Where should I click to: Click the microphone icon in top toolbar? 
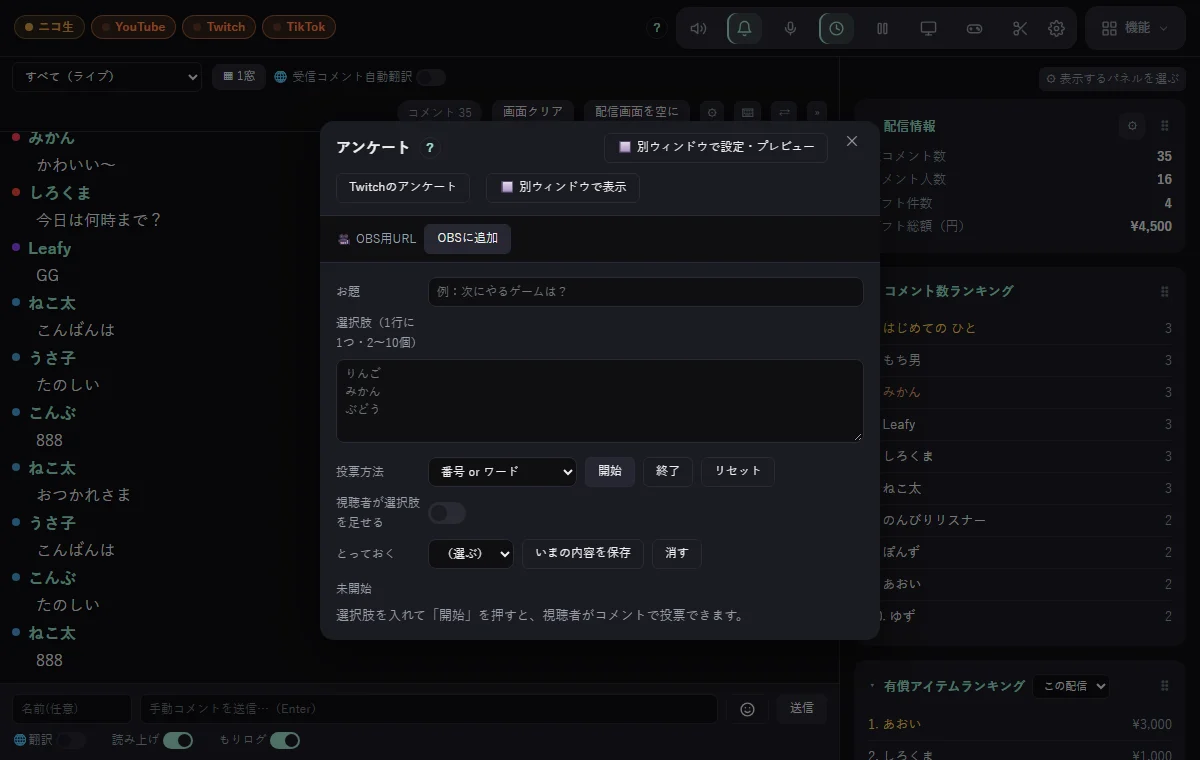pyautogui.click(x=790, y=28)
